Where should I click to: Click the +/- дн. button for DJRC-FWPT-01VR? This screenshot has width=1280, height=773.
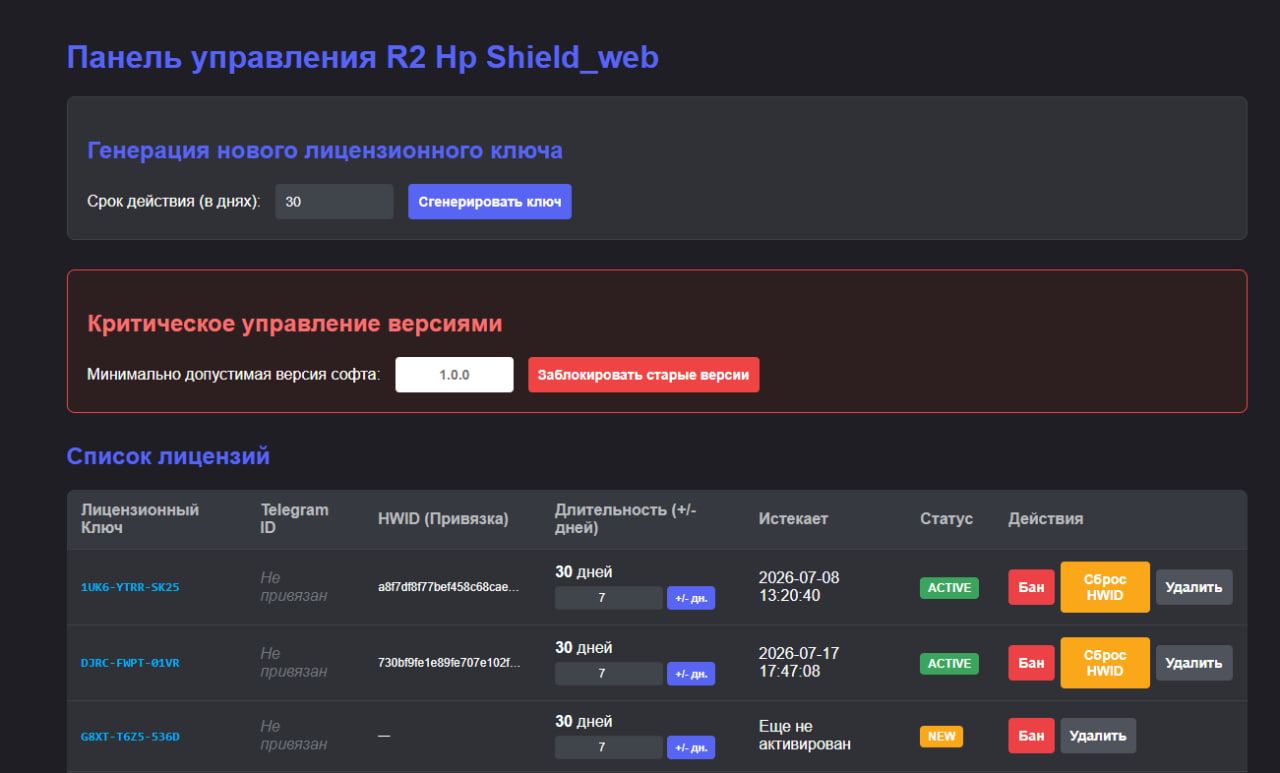[x=691, y=674]
